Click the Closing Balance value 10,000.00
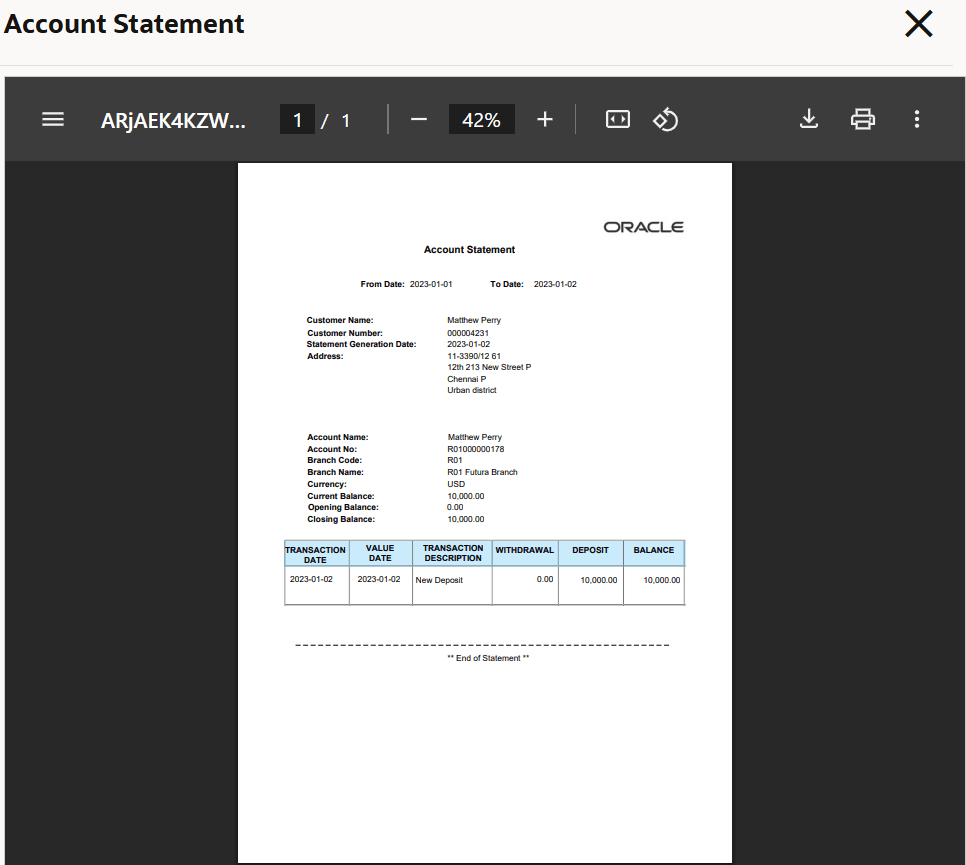The image size is (966, 865). click(466, 519)
